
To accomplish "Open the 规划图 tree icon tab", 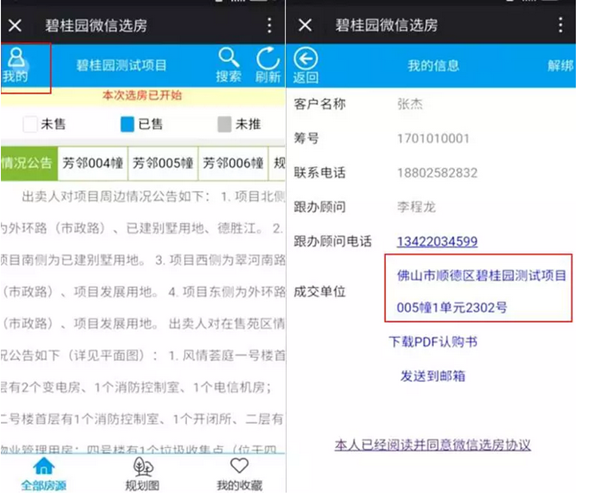I will point(143,474).
